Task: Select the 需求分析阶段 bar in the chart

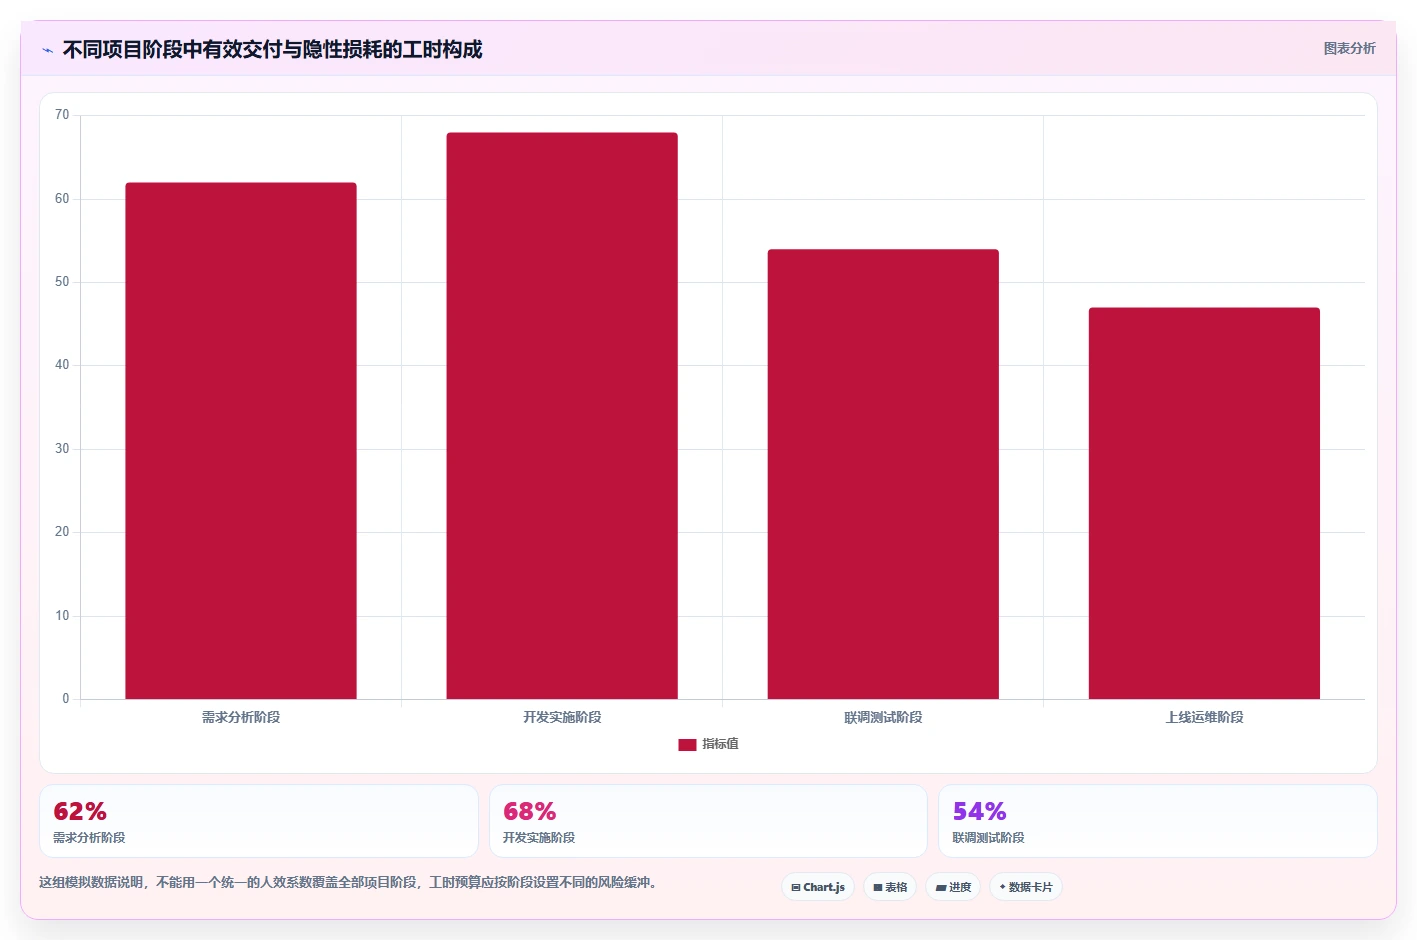Action: (x=241, y=441)
